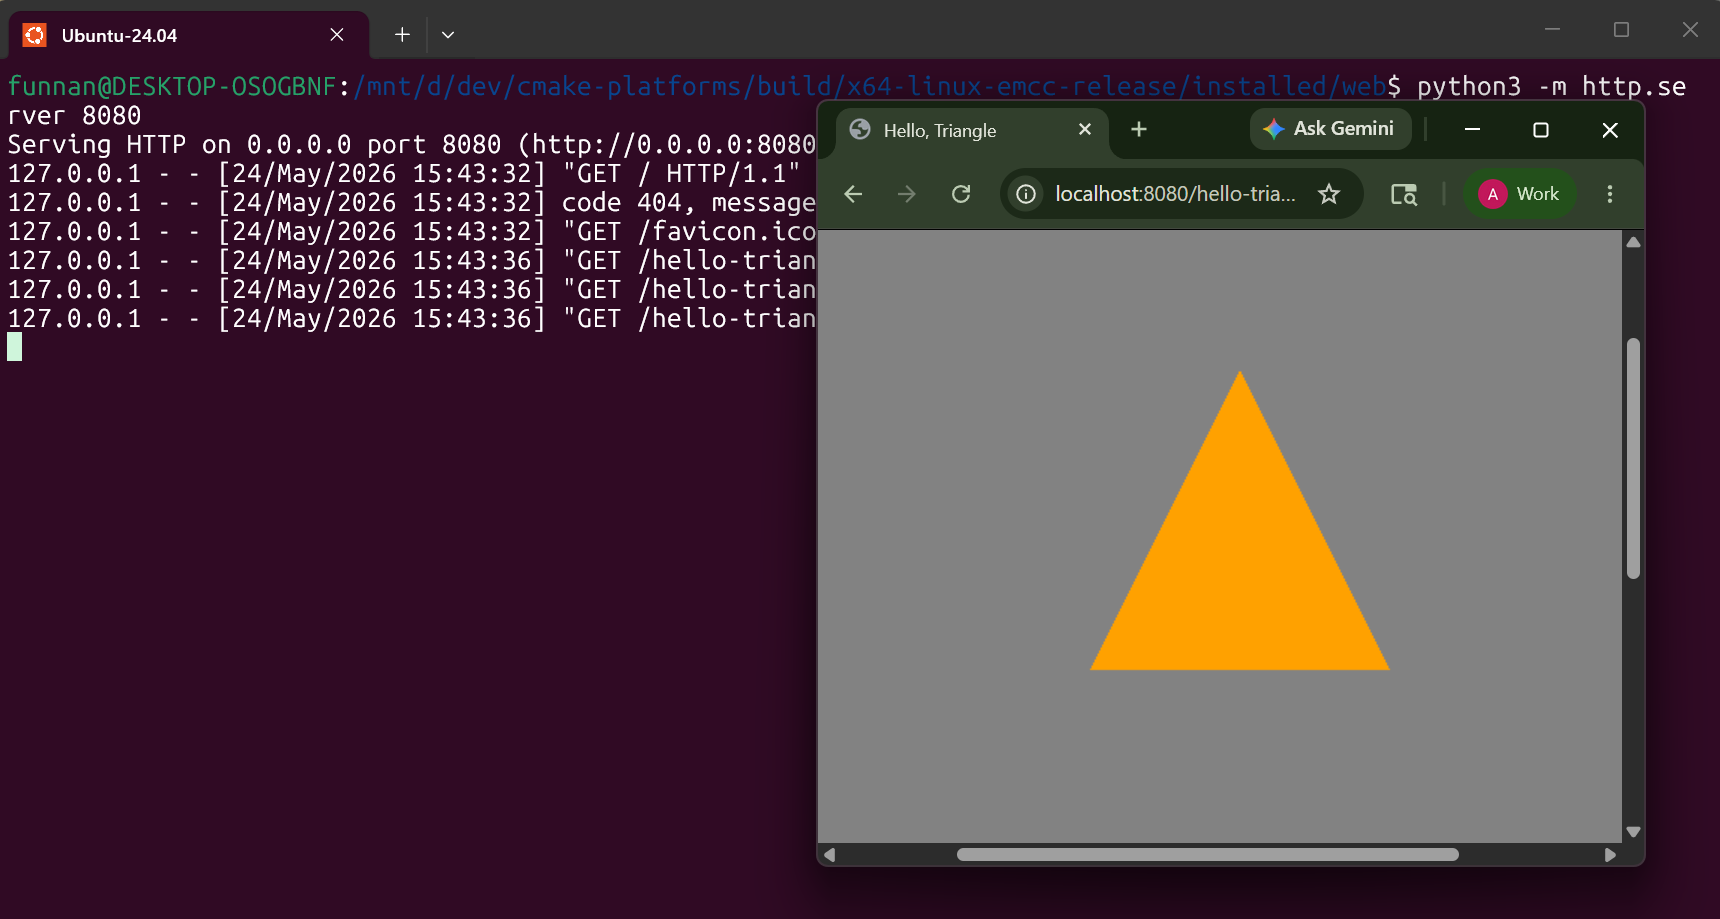Expand the terminal profile dropdown chevron
This screenshot has width=1720, height=919.
[x=448, y=35]
